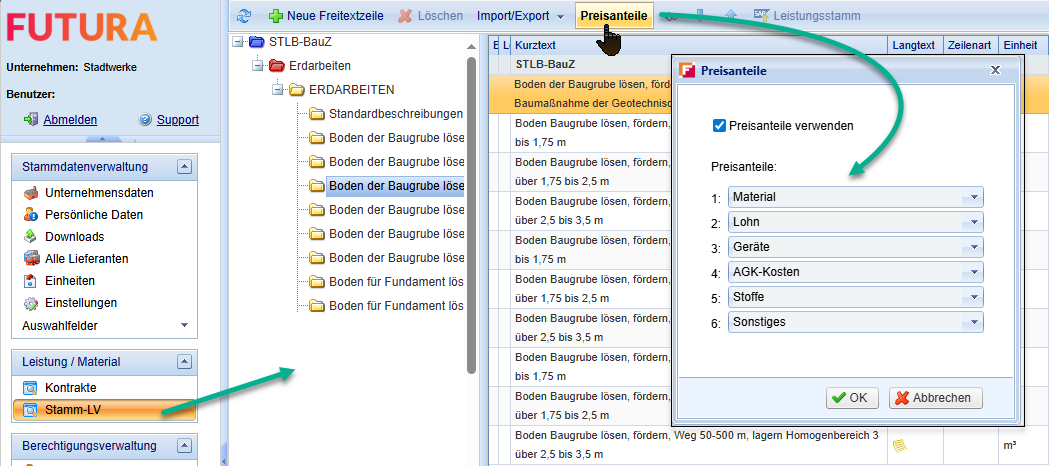The height and width of the screenshot is (466, 1049).
Task: Click the Preisanteile toolbar button
Action: point(614,16)
